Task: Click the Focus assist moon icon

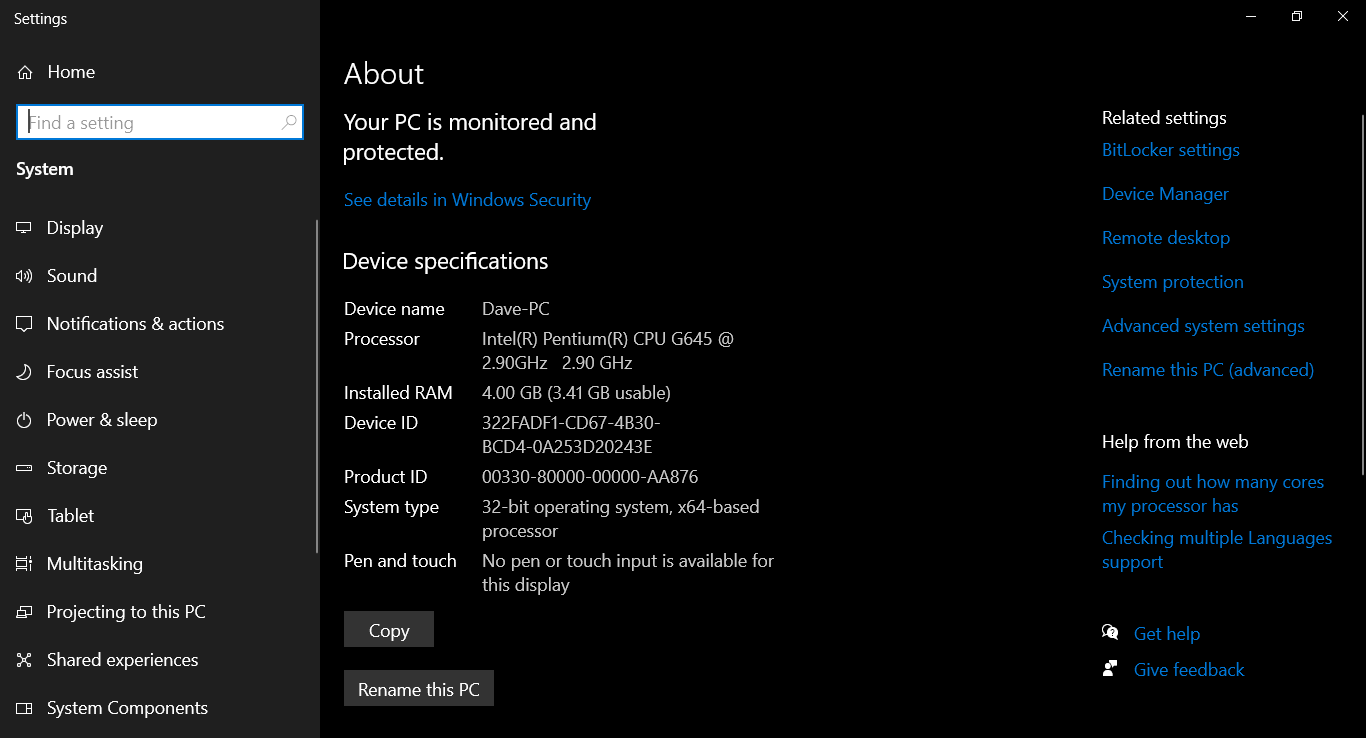Action: [x=24, y=372]
